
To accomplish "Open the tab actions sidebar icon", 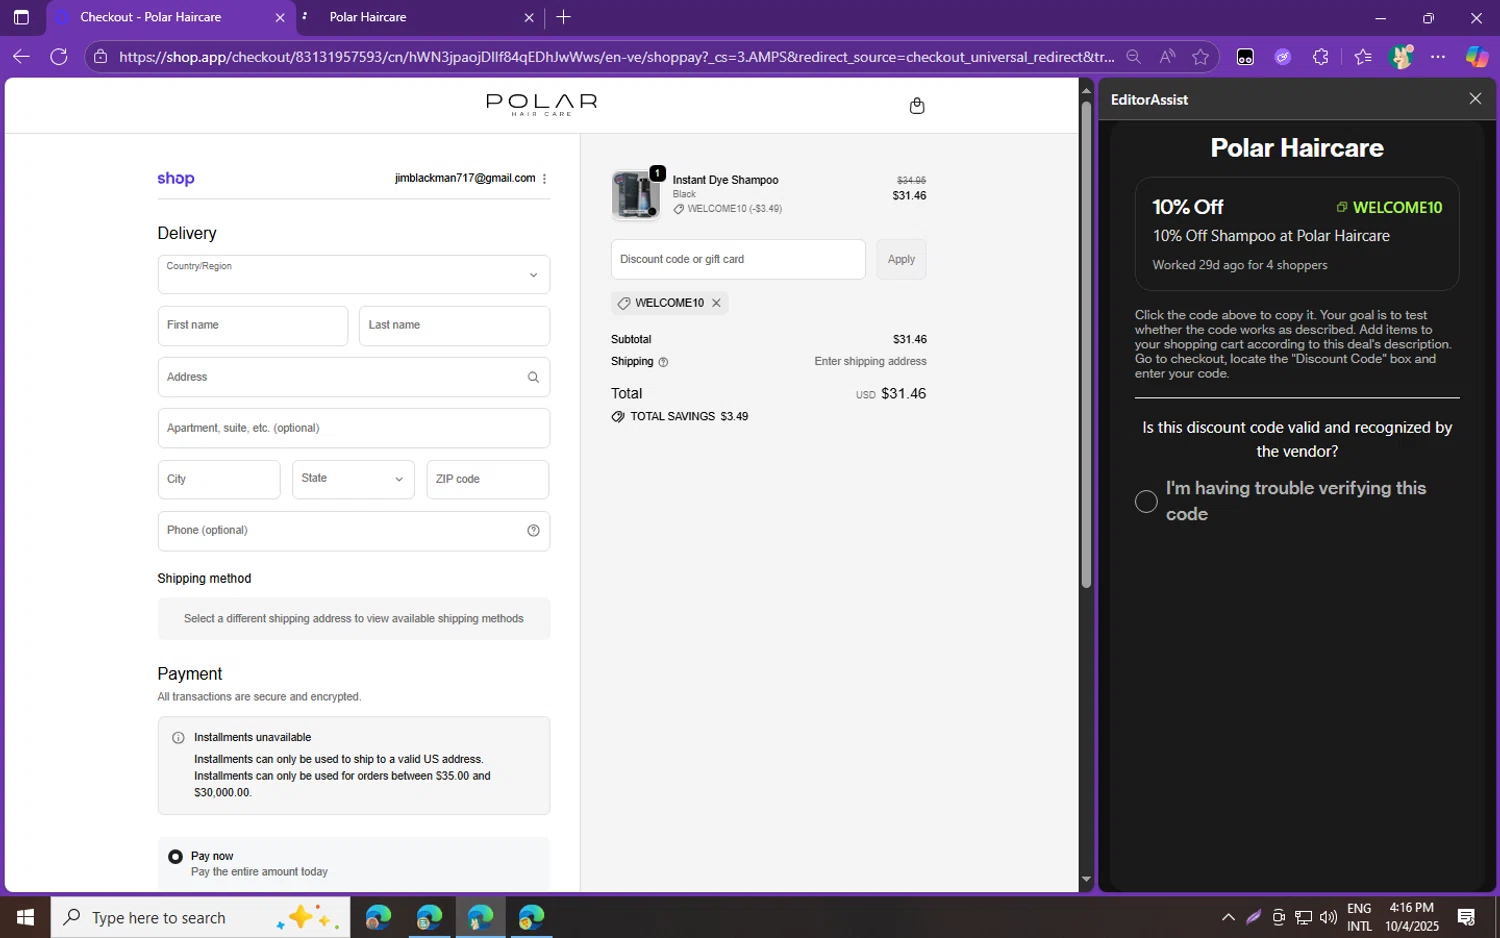I will pyautogui.click(x=21, y=17).
